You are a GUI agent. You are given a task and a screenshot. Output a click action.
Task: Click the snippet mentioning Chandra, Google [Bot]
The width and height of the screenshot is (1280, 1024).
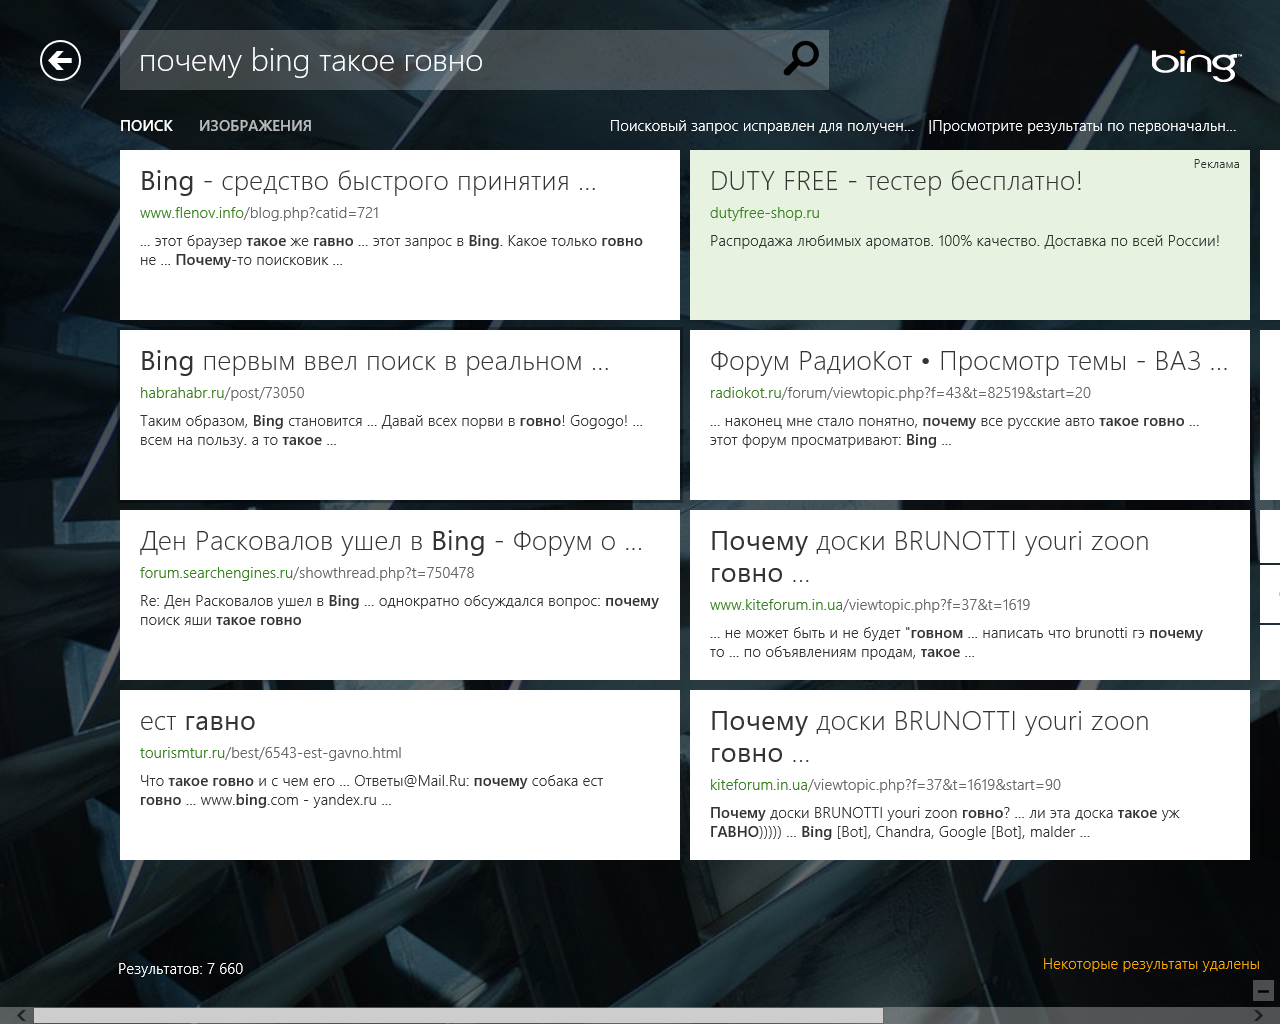pyautogui.click(x=945, y=822)
